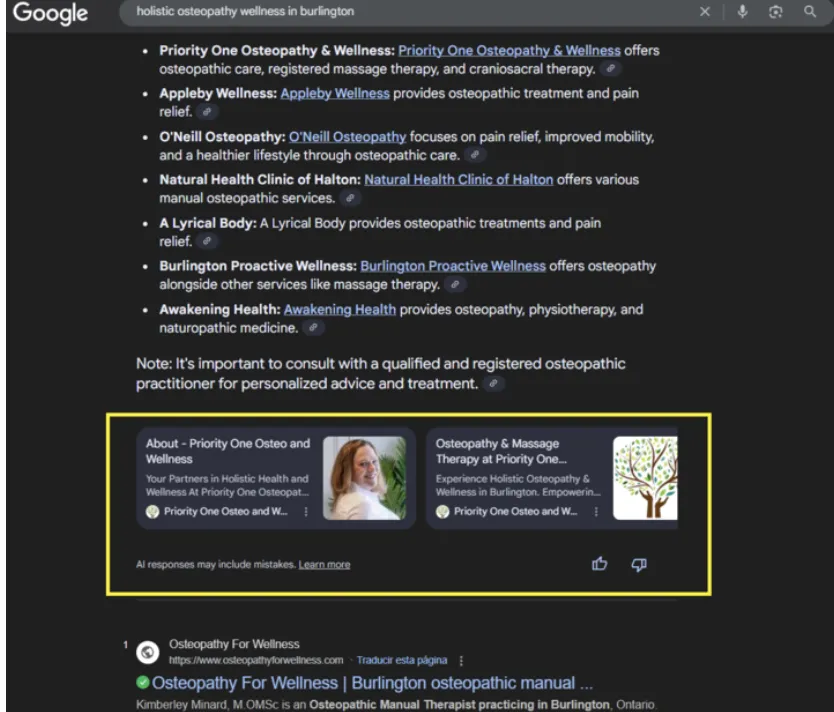
Task: Click source link icon after Appleby Wellness description
Action: (x=207, y=112)
